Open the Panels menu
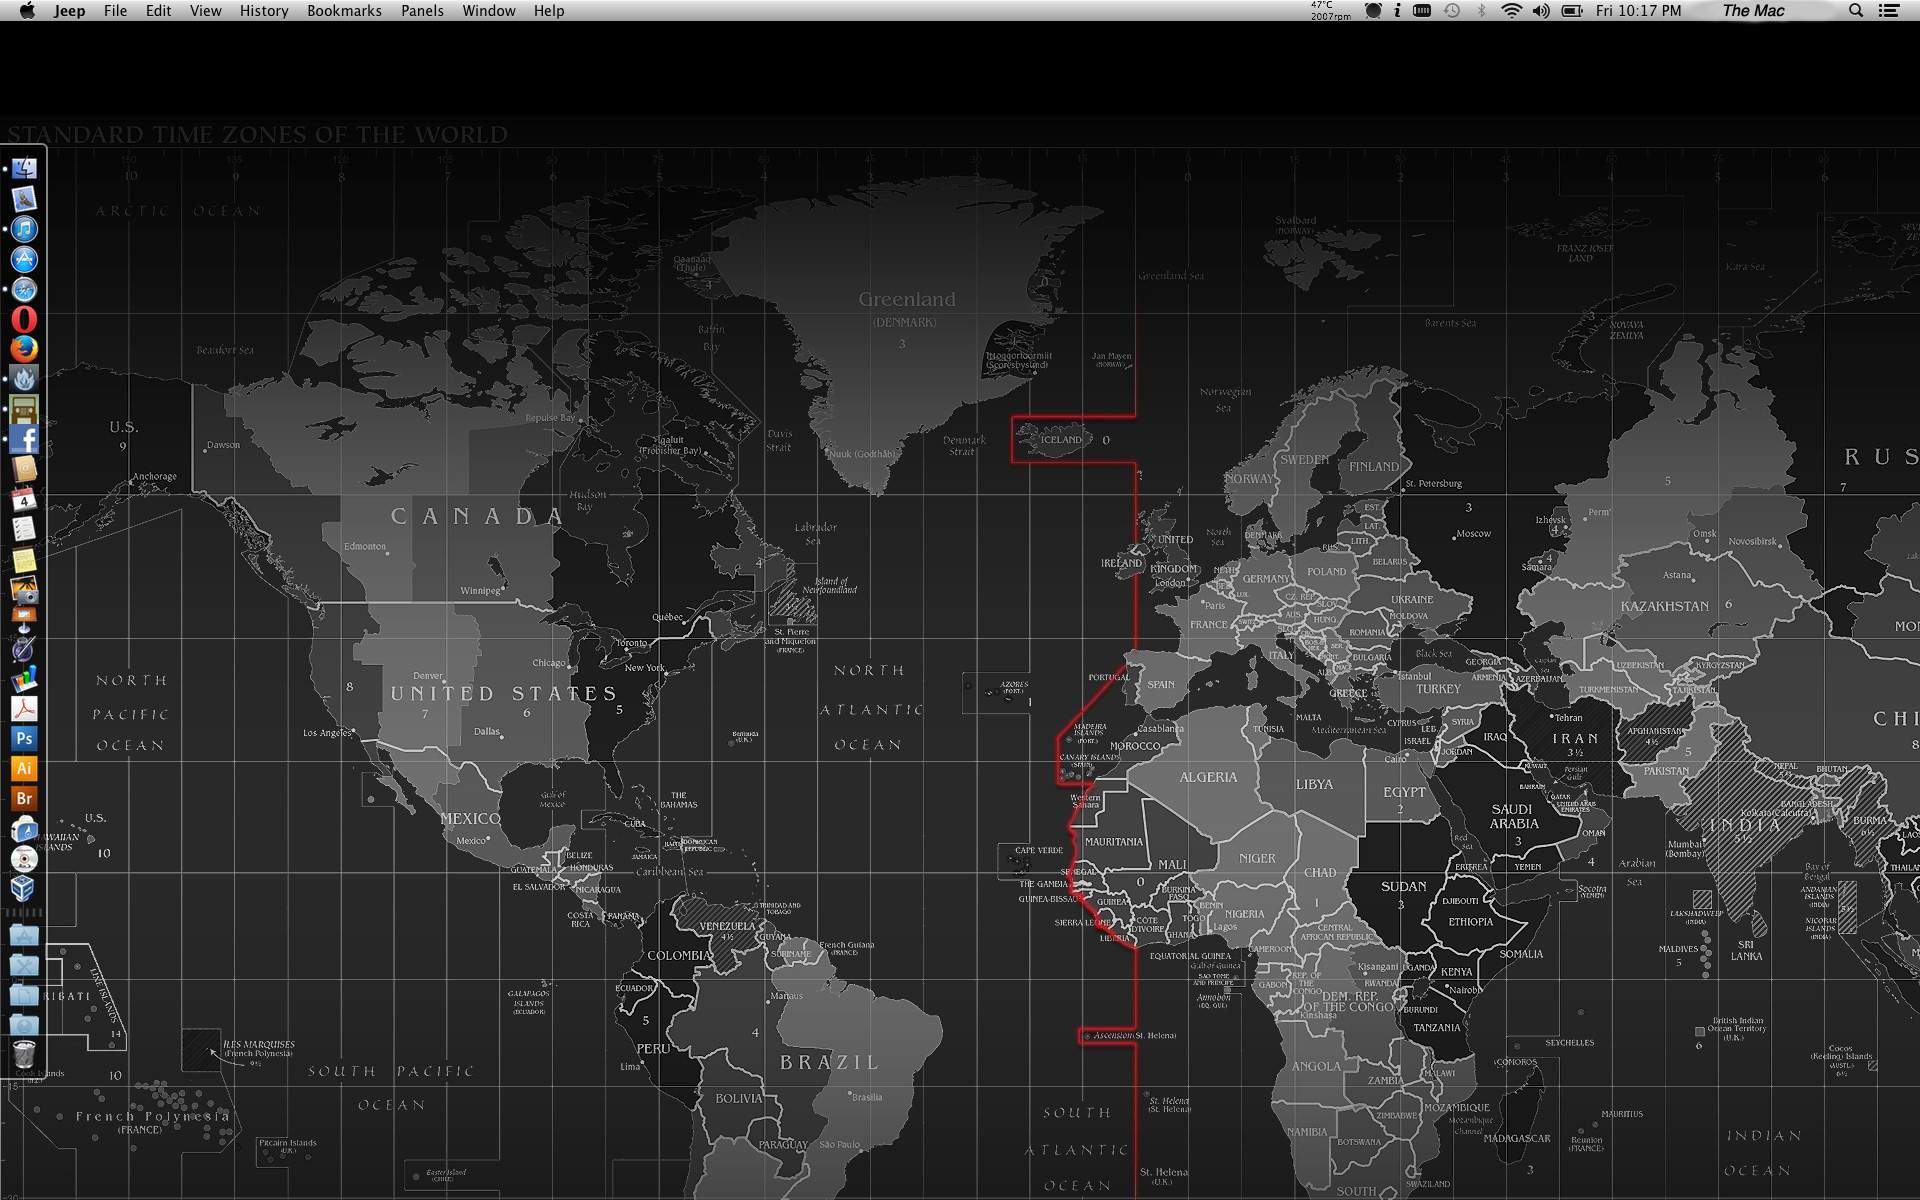Screen dimensions: 1920x1200 422,10
